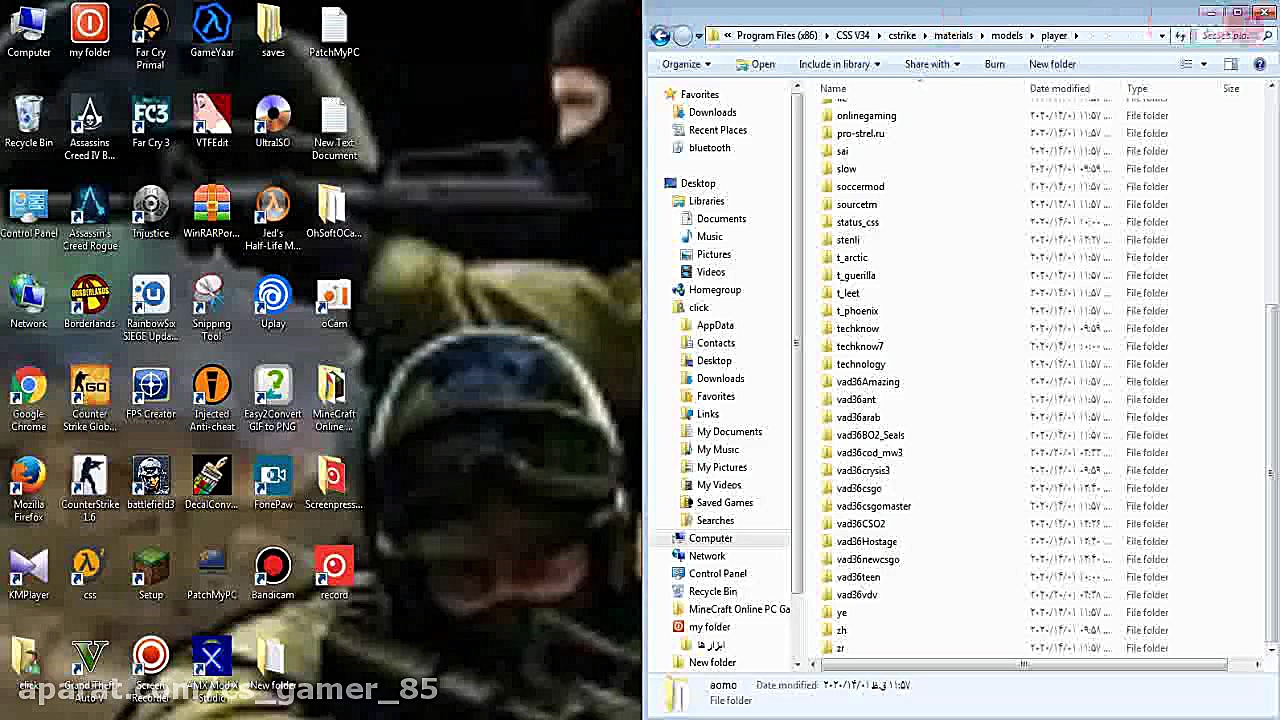Open the Organize dropdown menu
The height and width of the screenshot is (720, 1280).
(x=686, y=64)
